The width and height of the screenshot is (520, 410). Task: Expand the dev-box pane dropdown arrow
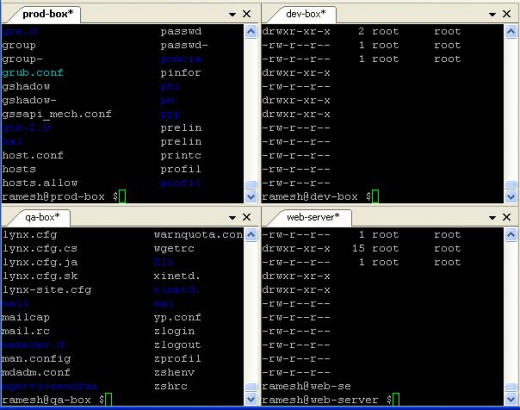tap(492, 14)
